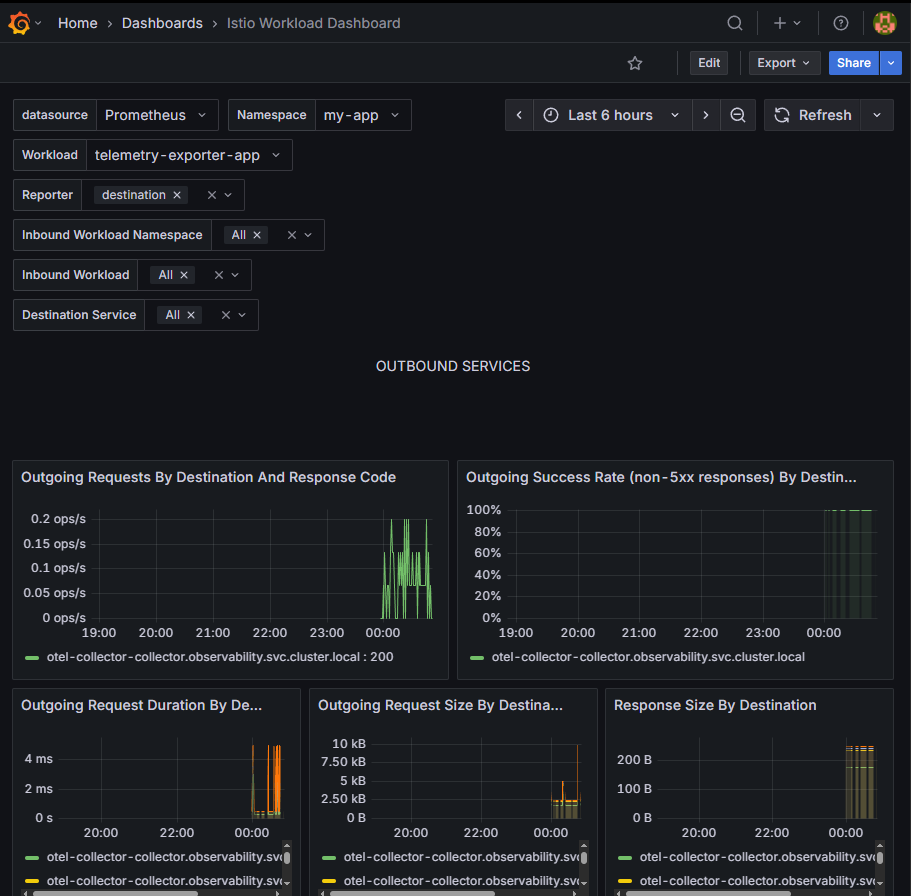Open Response Size By Destination panel title
Screen dimensions: 911x896
click(715, 705)
